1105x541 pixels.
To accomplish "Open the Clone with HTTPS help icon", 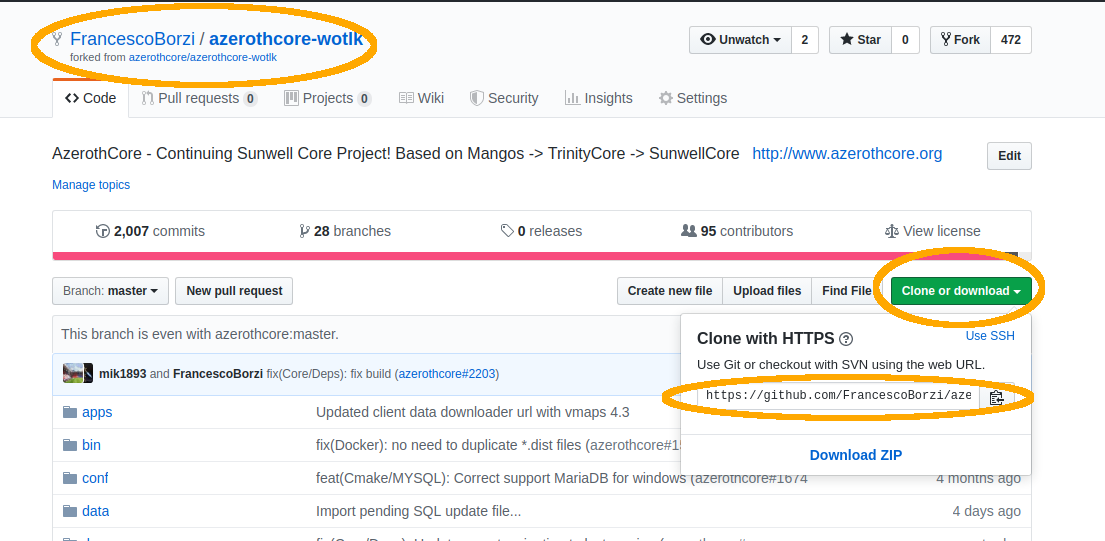I will [846, 340].
